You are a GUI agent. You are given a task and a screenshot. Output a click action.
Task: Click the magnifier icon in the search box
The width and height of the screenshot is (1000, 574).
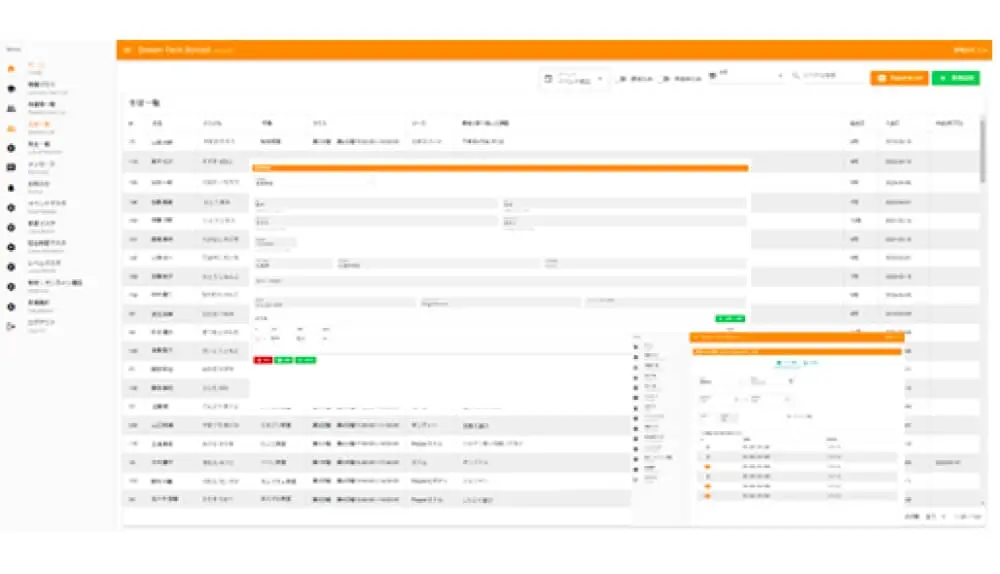(x=796, y=76)
